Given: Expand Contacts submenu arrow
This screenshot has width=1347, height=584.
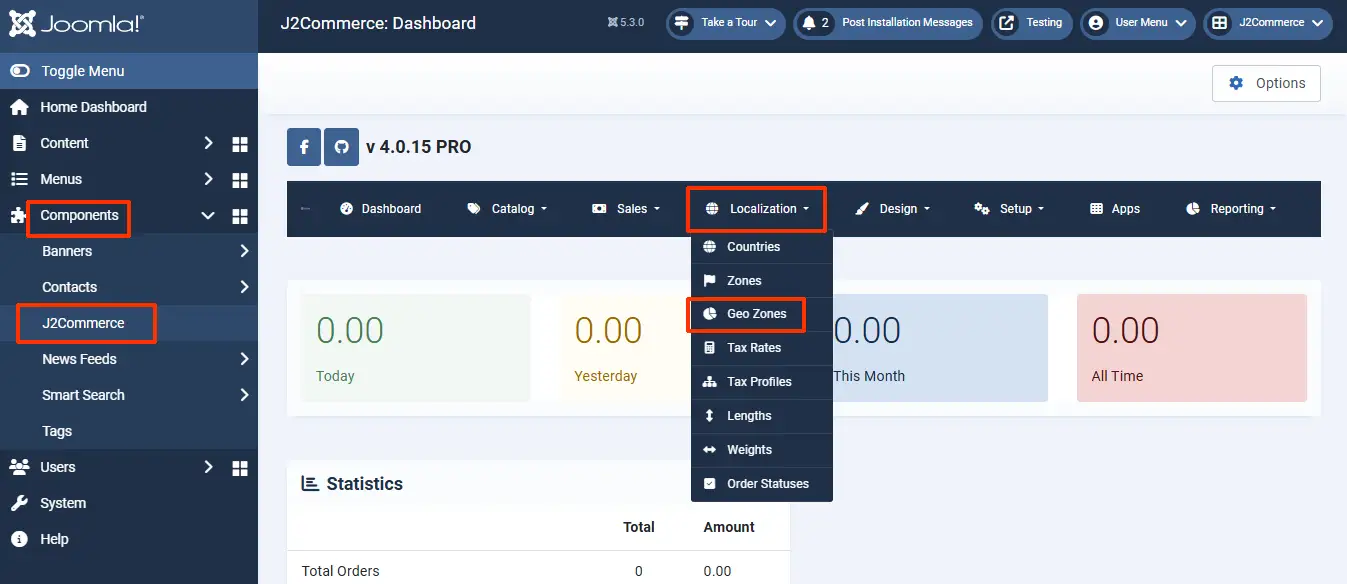Looking at the screenshot, I should (244, 287).
